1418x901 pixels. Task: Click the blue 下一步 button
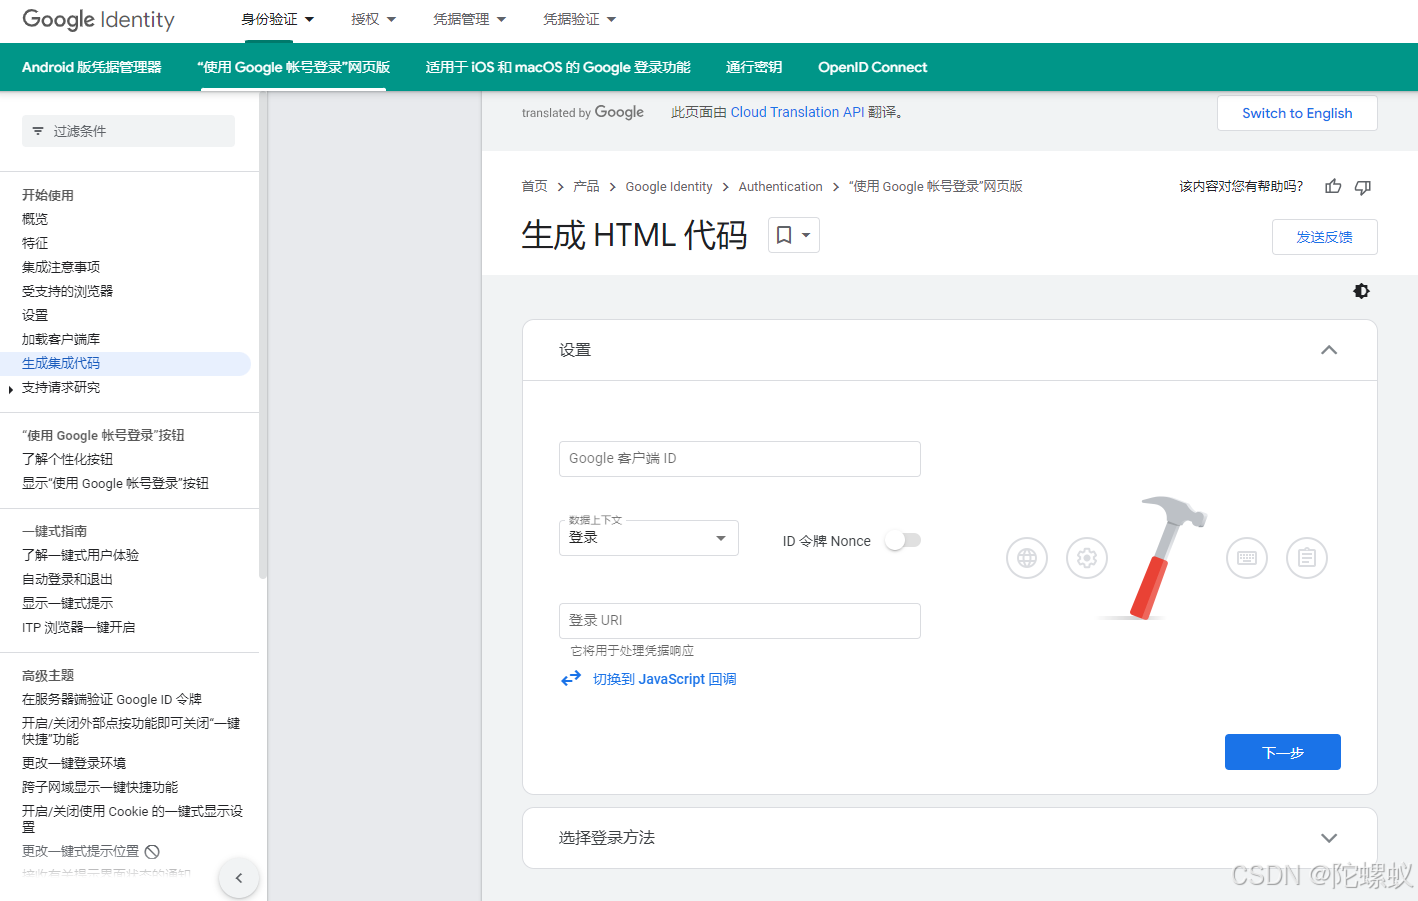(x=1283, y=752)
